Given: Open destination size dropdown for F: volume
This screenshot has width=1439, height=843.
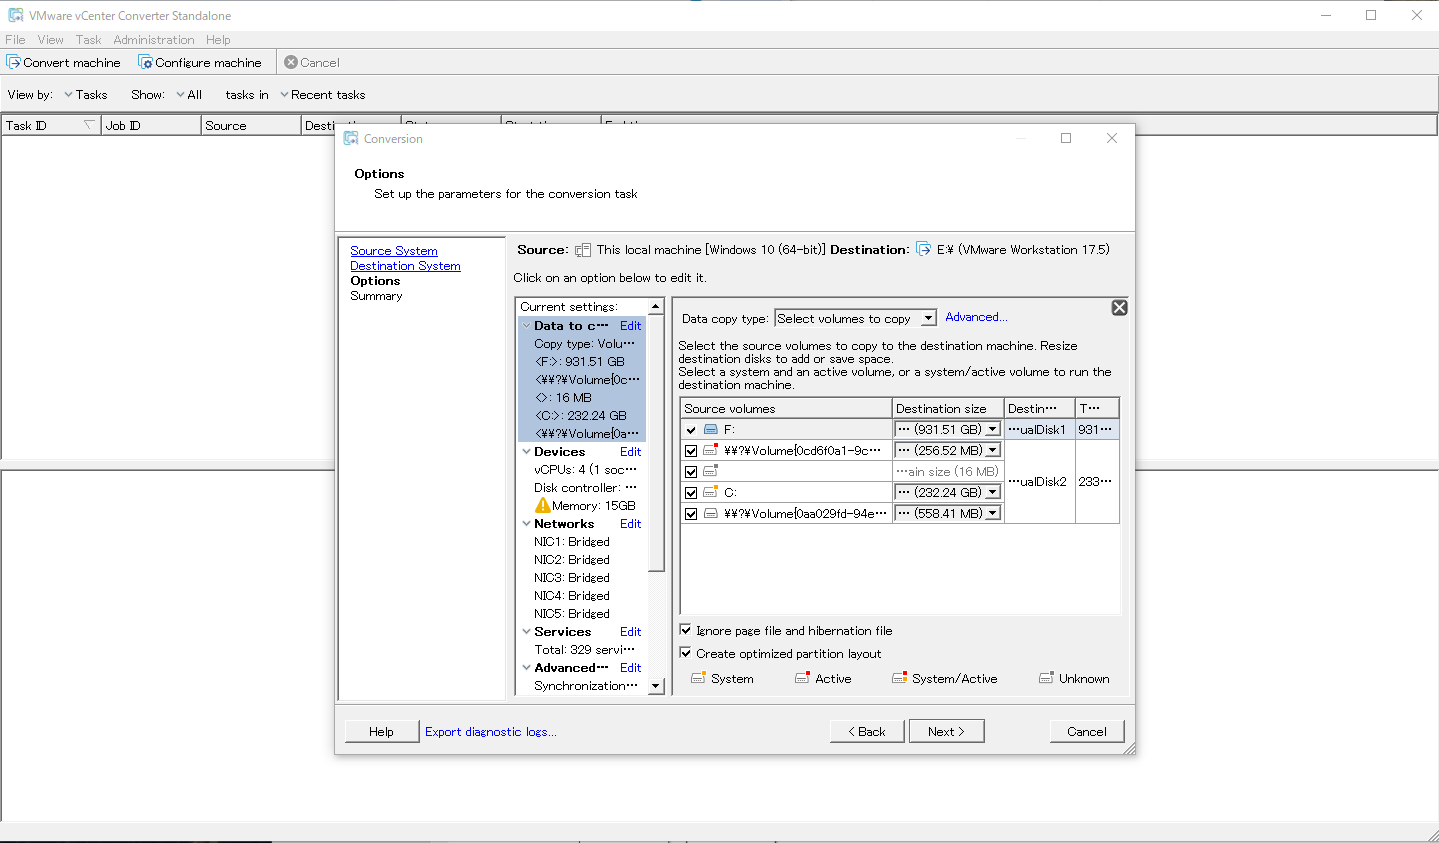Looking at the screenshot, I should click(992, 429).
